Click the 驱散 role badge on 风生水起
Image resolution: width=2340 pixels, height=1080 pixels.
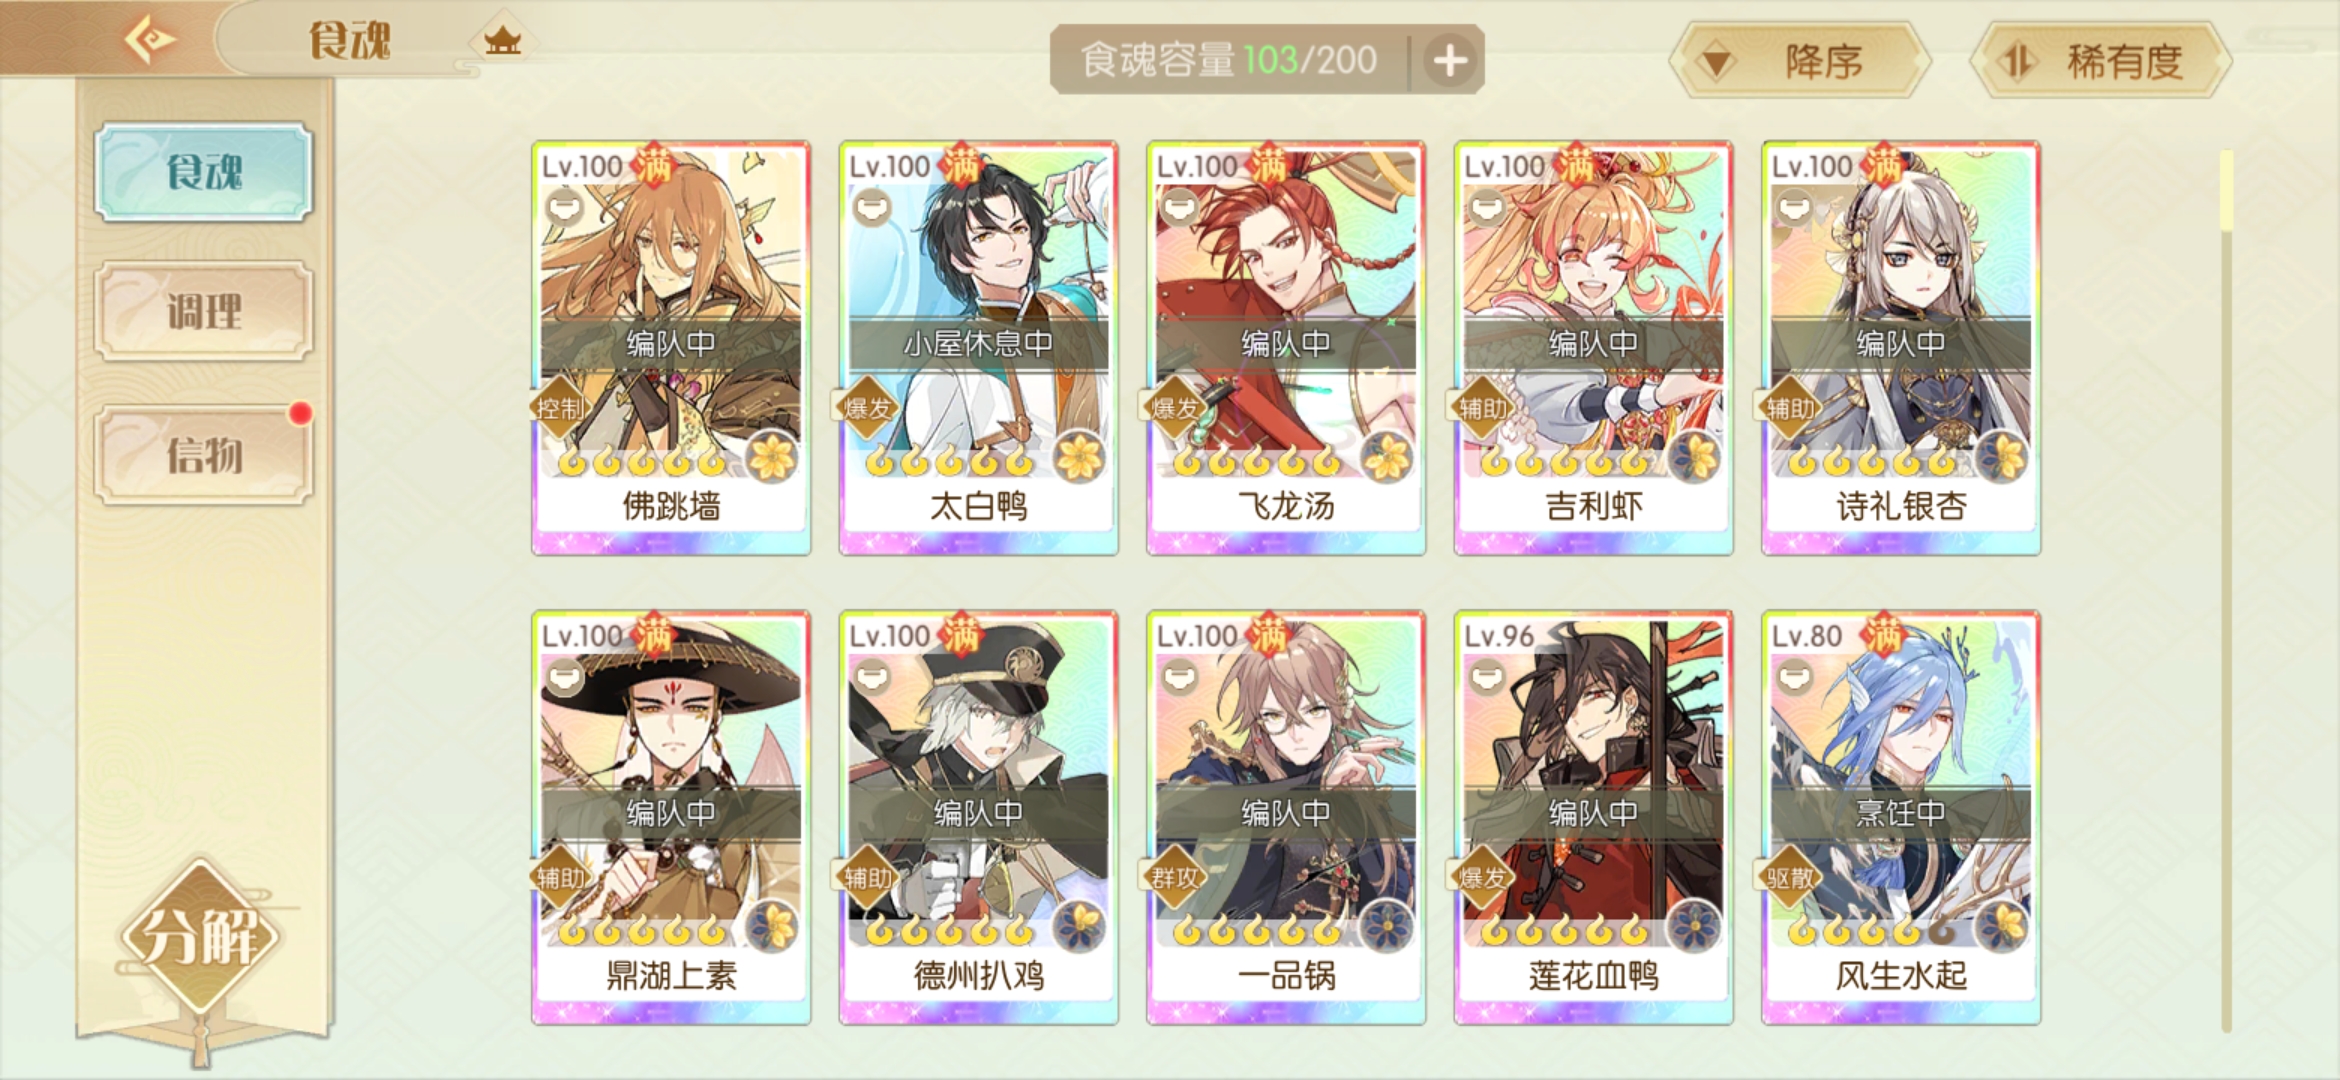point(1789,878)
